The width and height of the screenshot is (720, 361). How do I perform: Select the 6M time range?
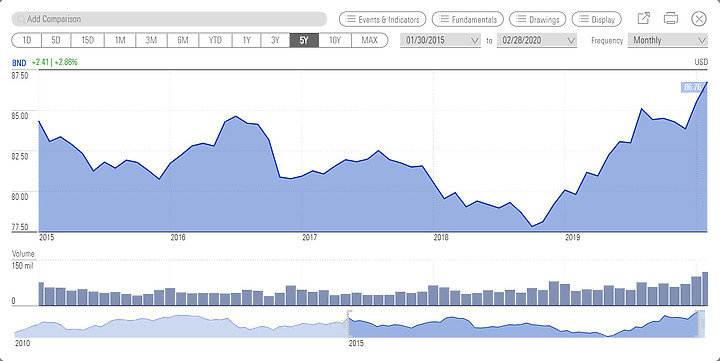click(x=183, y=40)
